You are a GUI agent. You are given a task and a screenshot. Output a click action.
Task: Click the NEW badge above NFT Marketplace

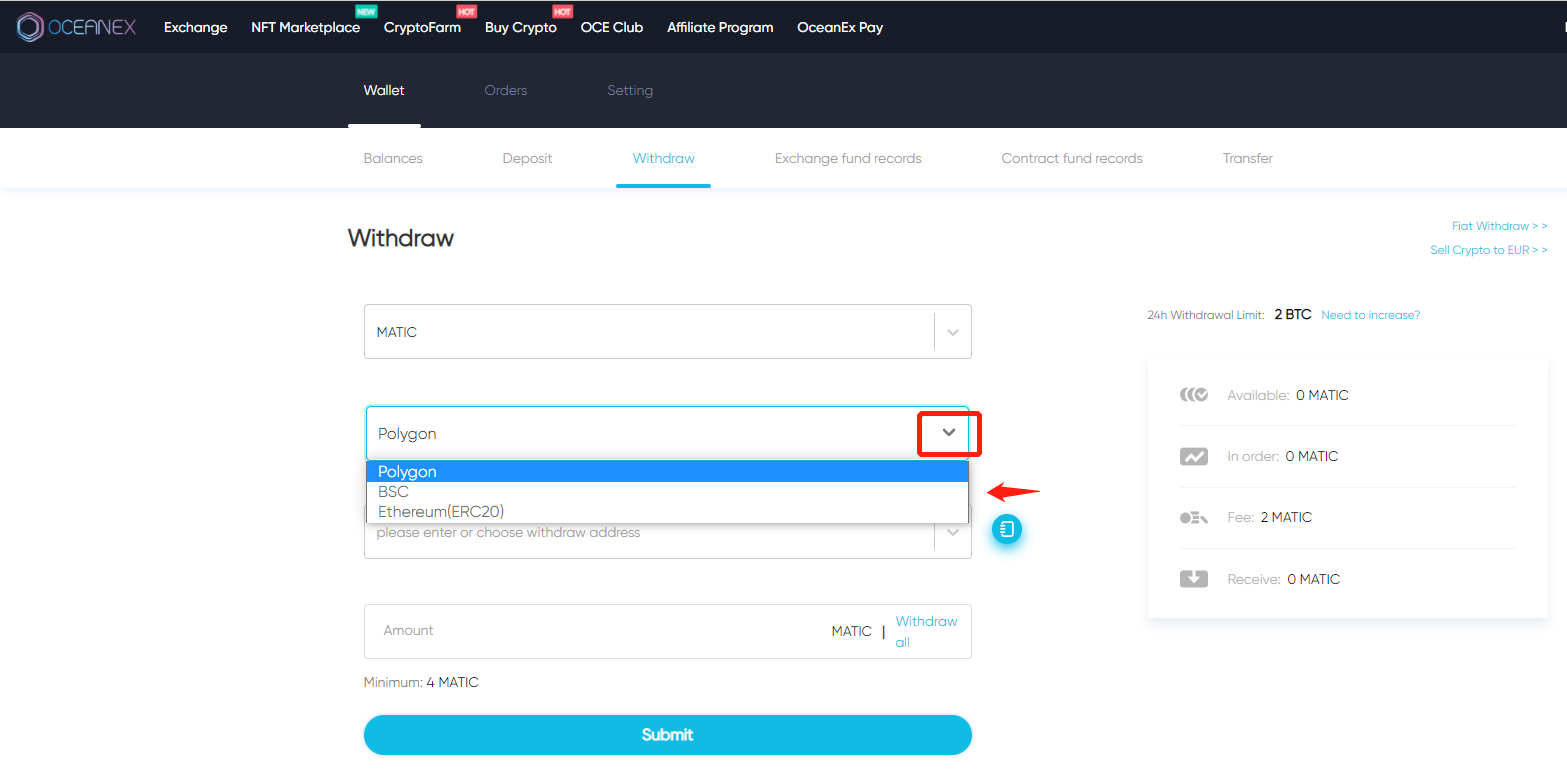[367, 11]
